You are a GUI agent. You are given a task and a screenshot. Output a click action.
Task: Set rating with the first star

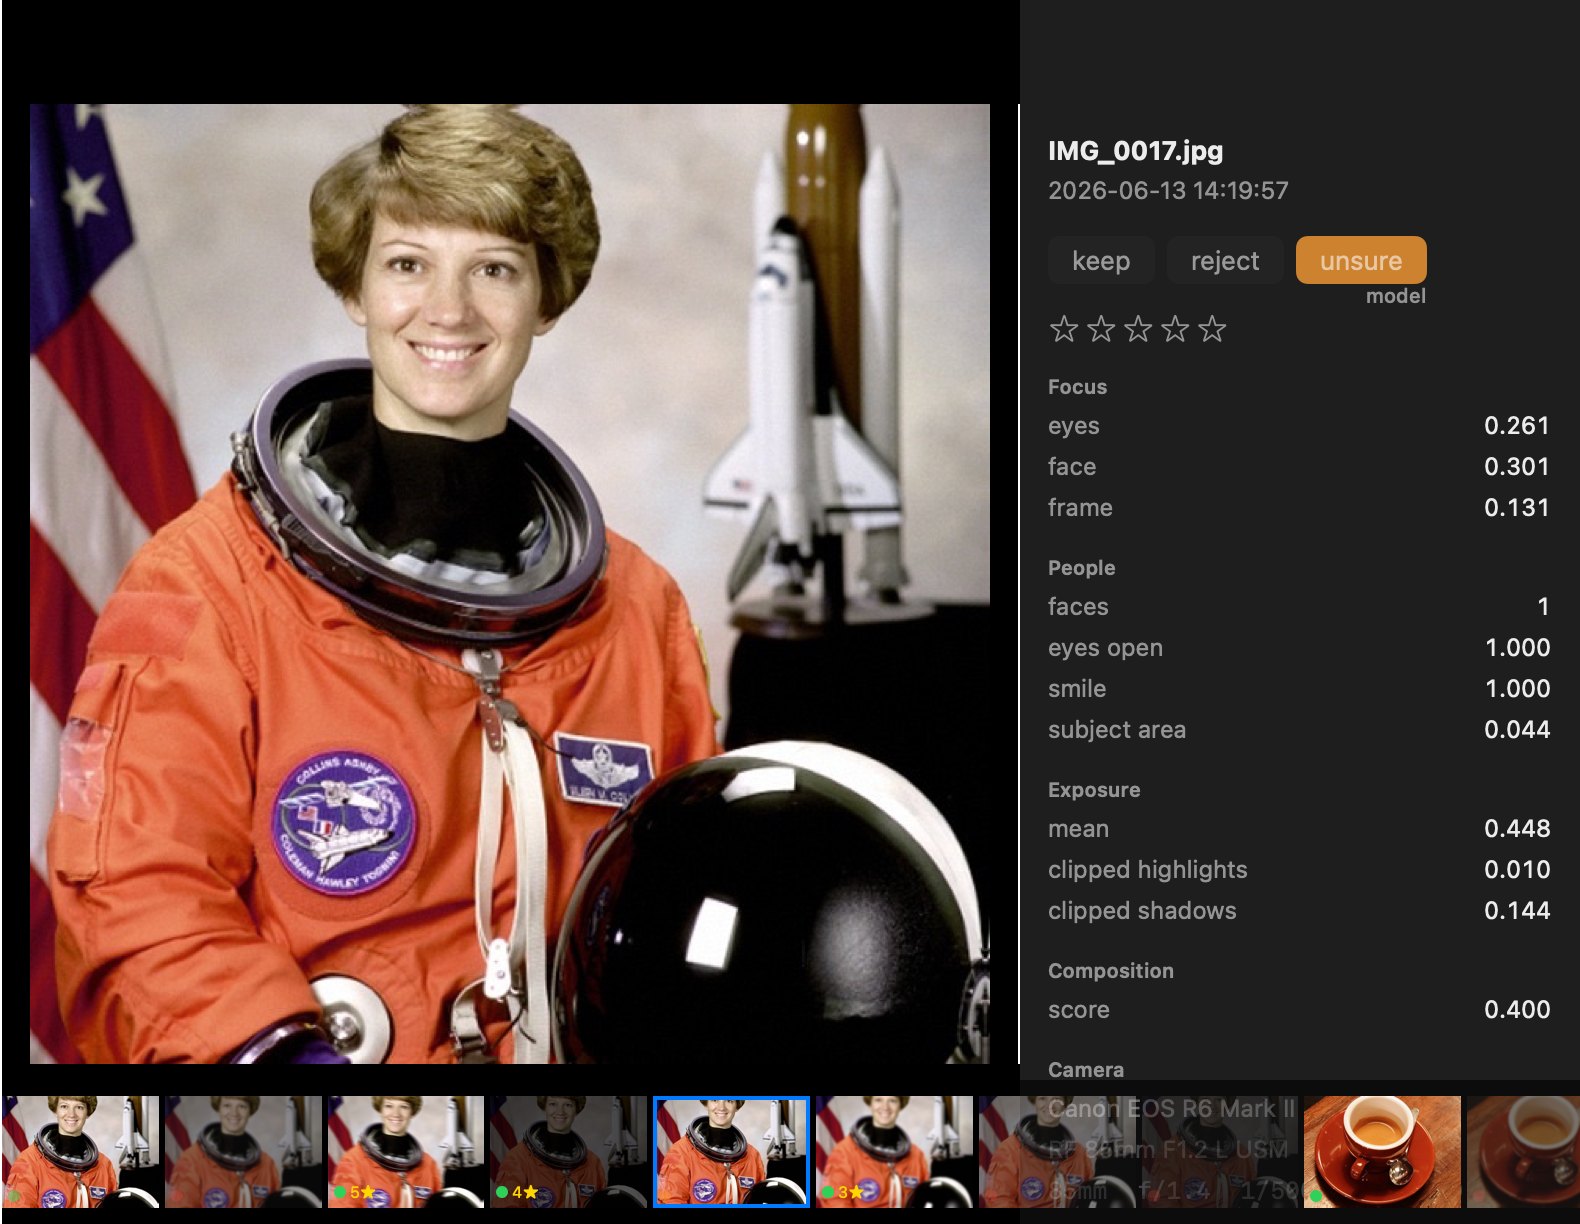click(1064, 328)
